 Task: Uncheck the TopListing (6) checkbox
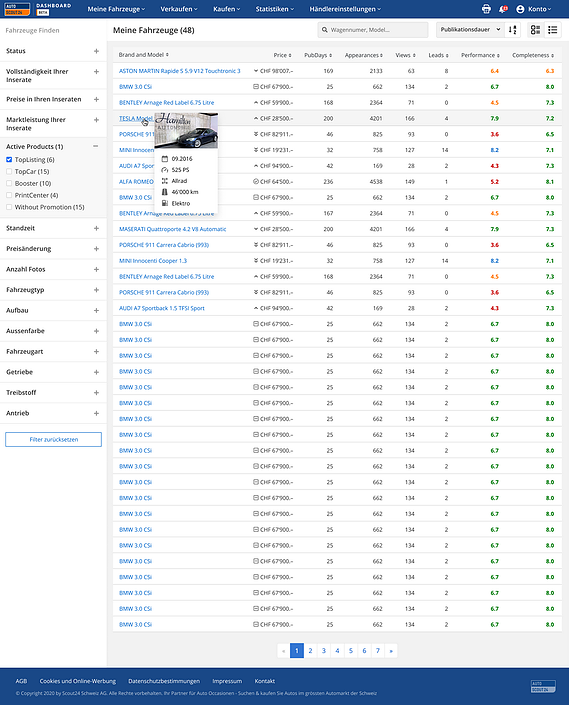click(x=9, y=160)
